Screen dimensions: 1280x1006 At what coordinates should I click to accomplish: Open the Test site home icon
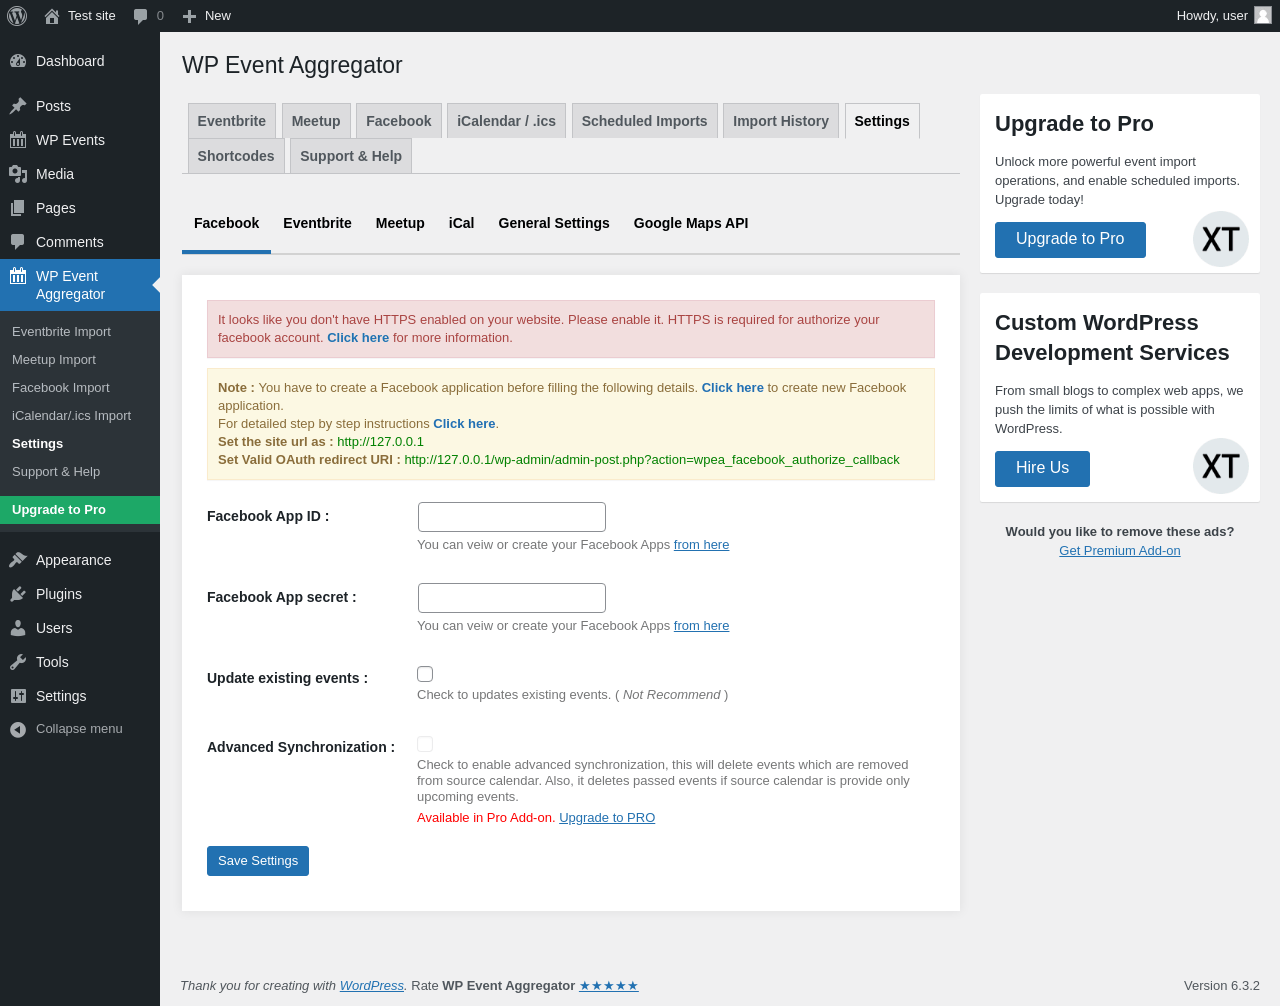pos(52,16)
